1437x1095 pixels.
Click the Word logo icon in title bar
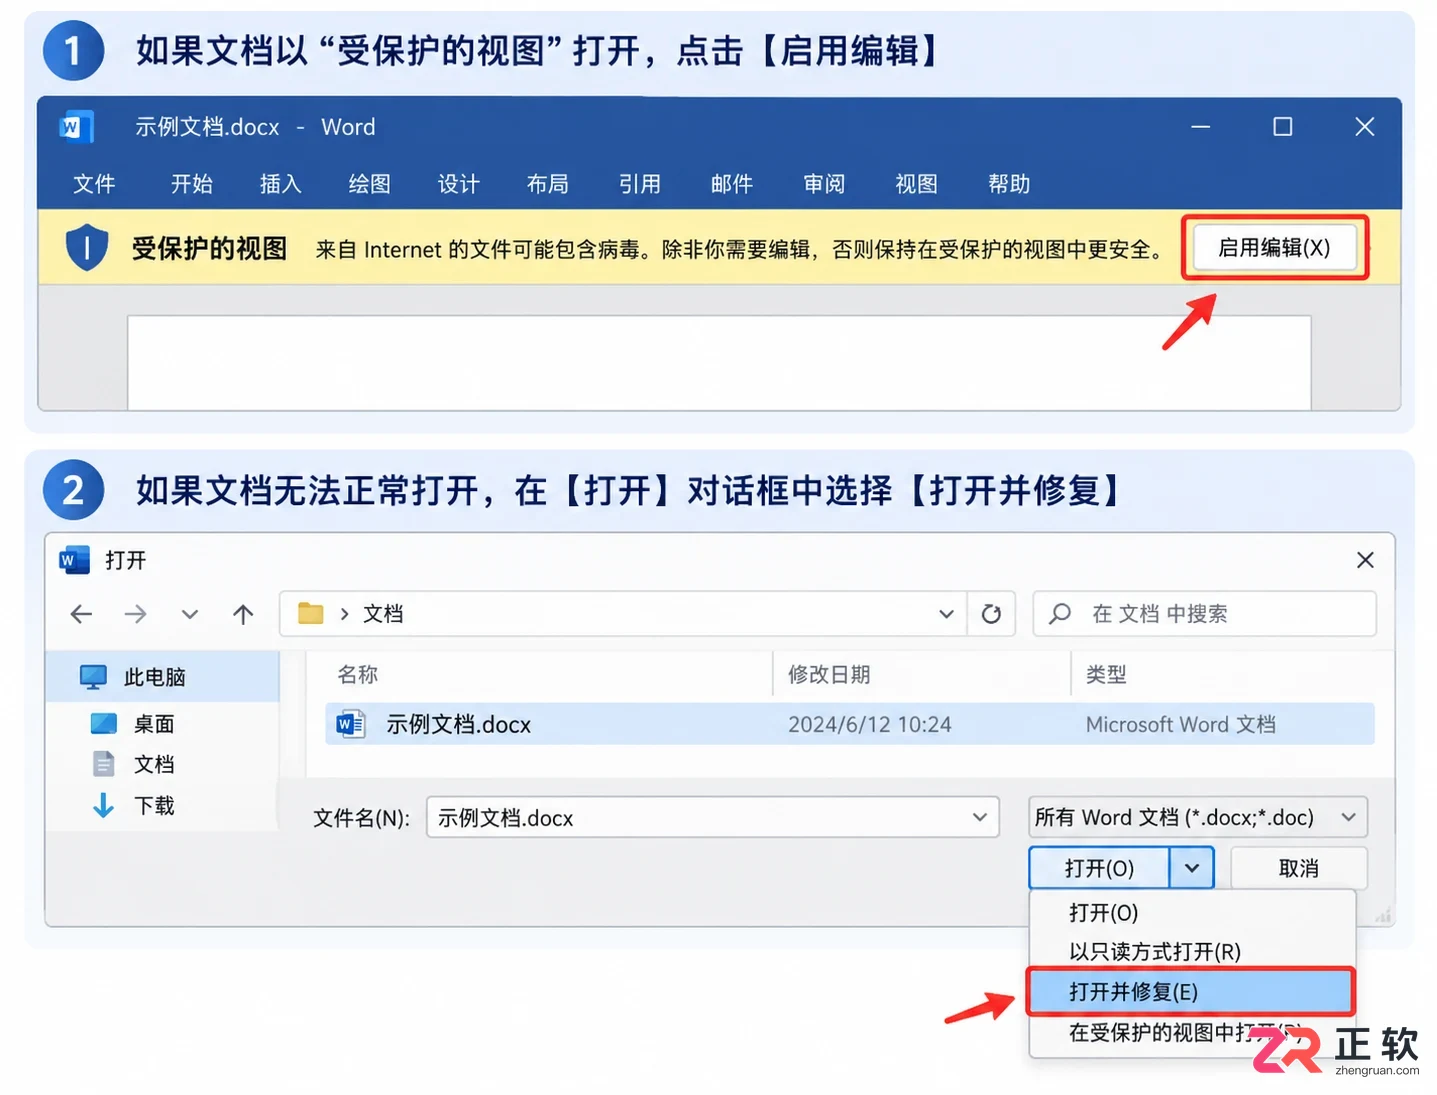(x=77, y=127)
